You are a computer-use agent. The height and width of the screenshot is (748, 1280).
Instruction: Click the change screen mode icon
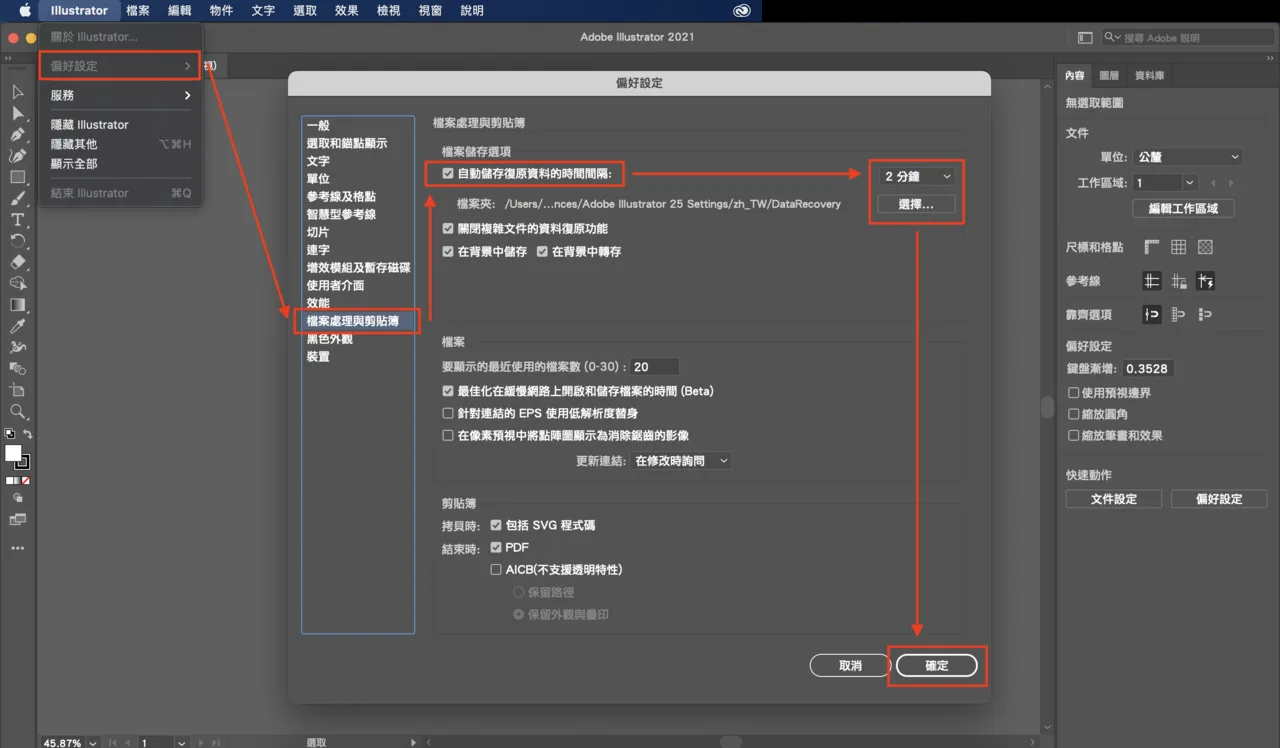pos(17,520)
